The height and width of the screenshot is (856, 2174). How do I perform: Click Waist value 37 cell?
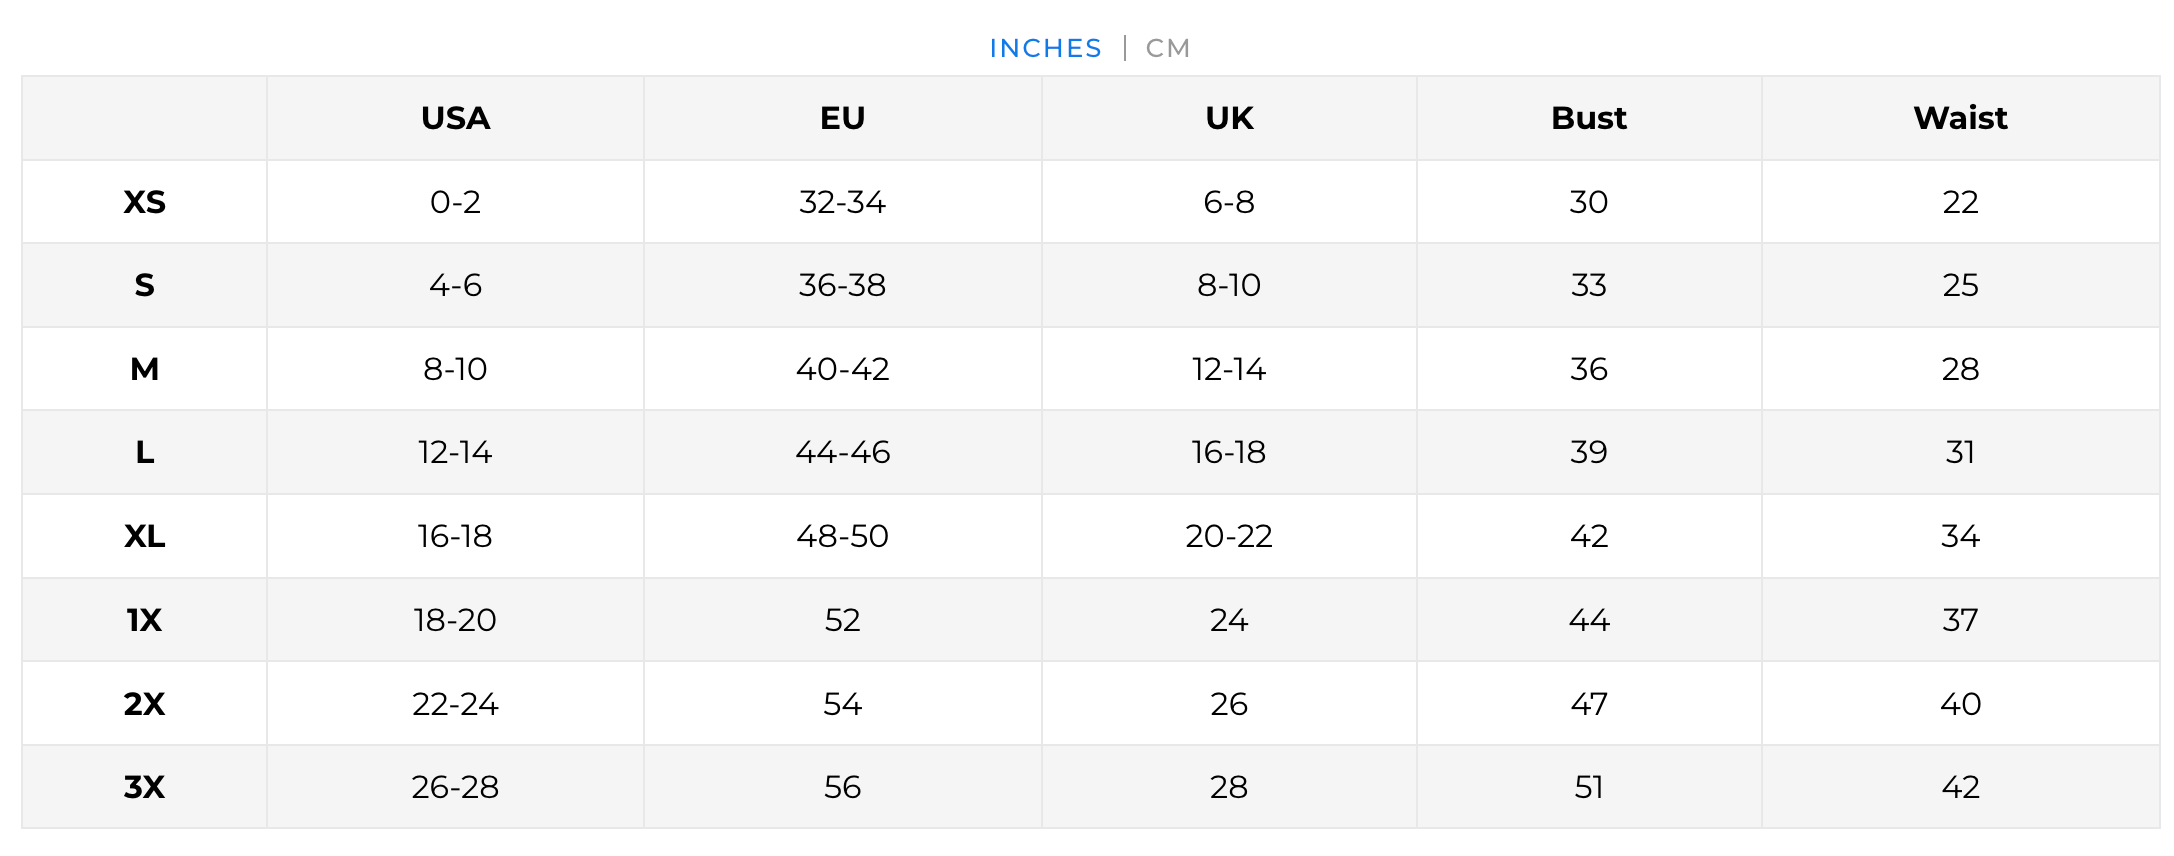click(1960, 620)
